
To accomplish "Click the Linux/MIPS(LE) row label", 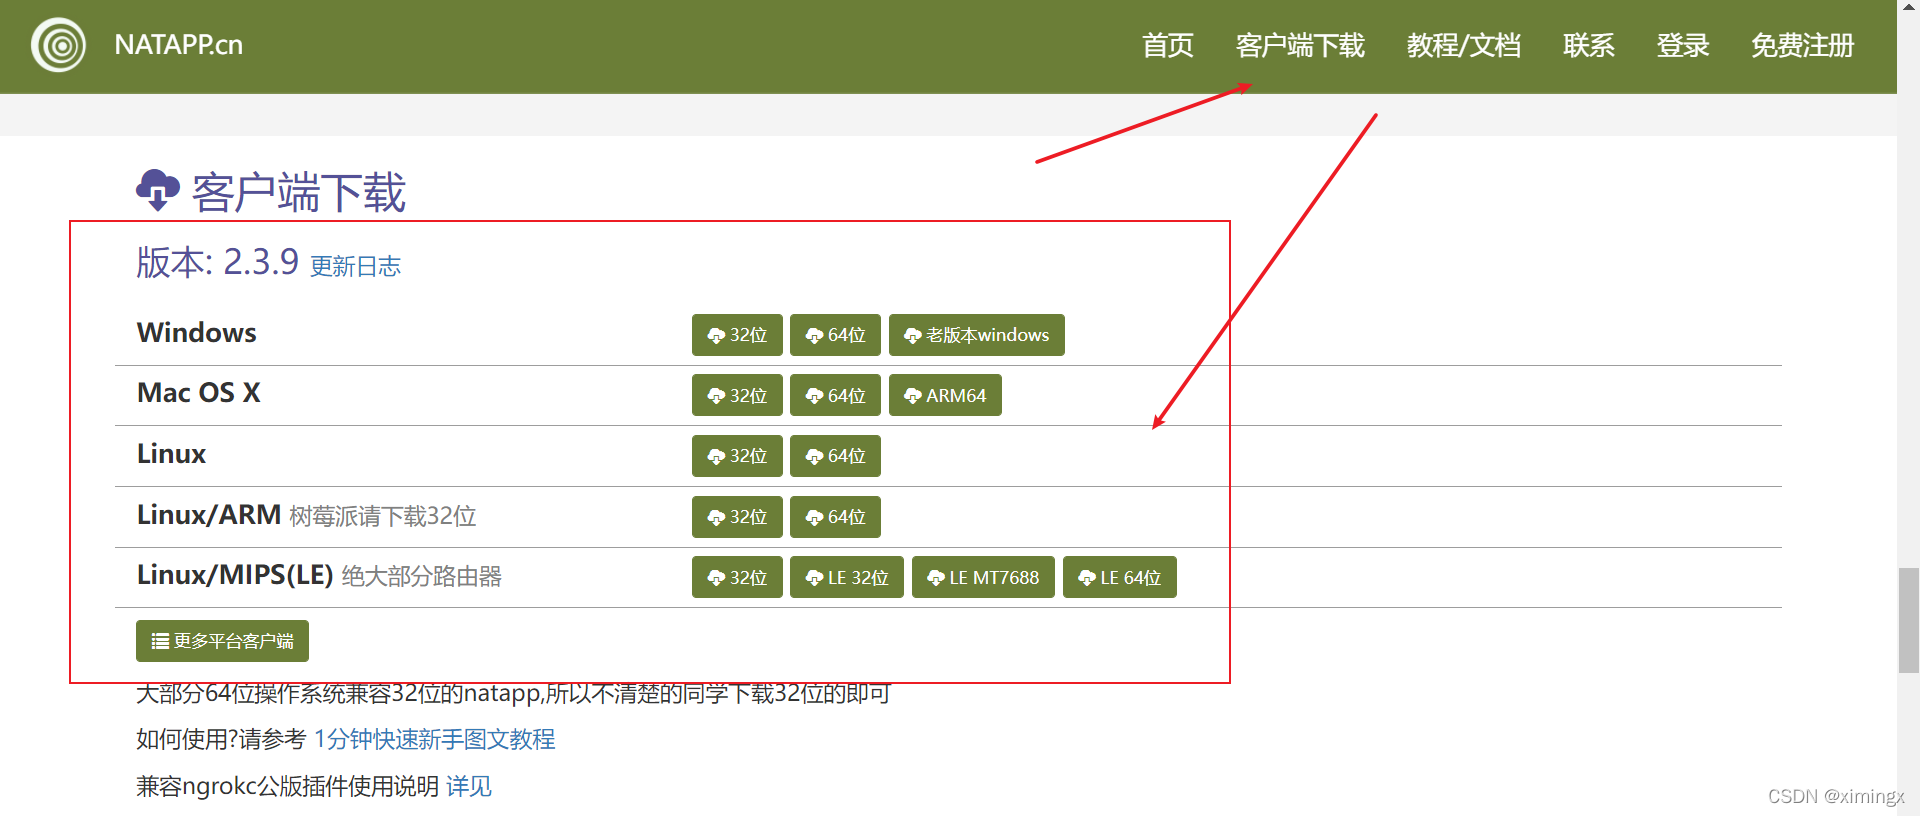I will point(235,575).
